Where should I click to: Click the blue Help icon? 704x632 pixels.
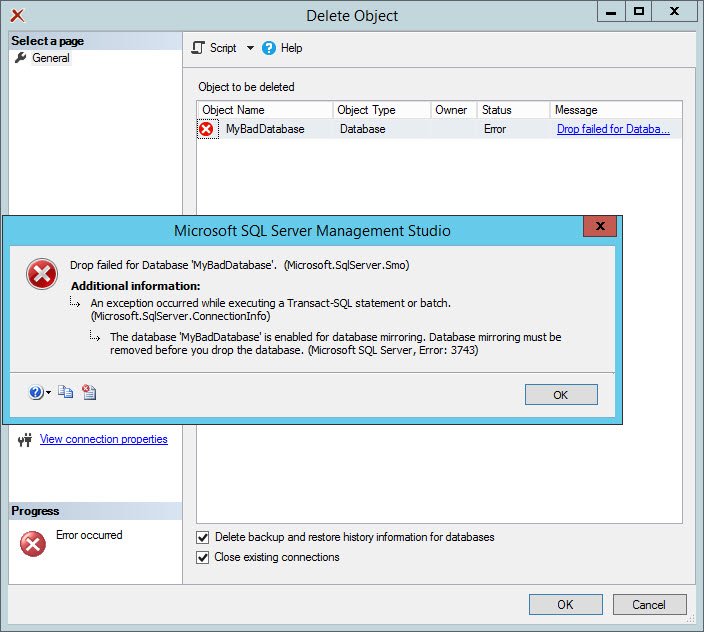(268, 48)
